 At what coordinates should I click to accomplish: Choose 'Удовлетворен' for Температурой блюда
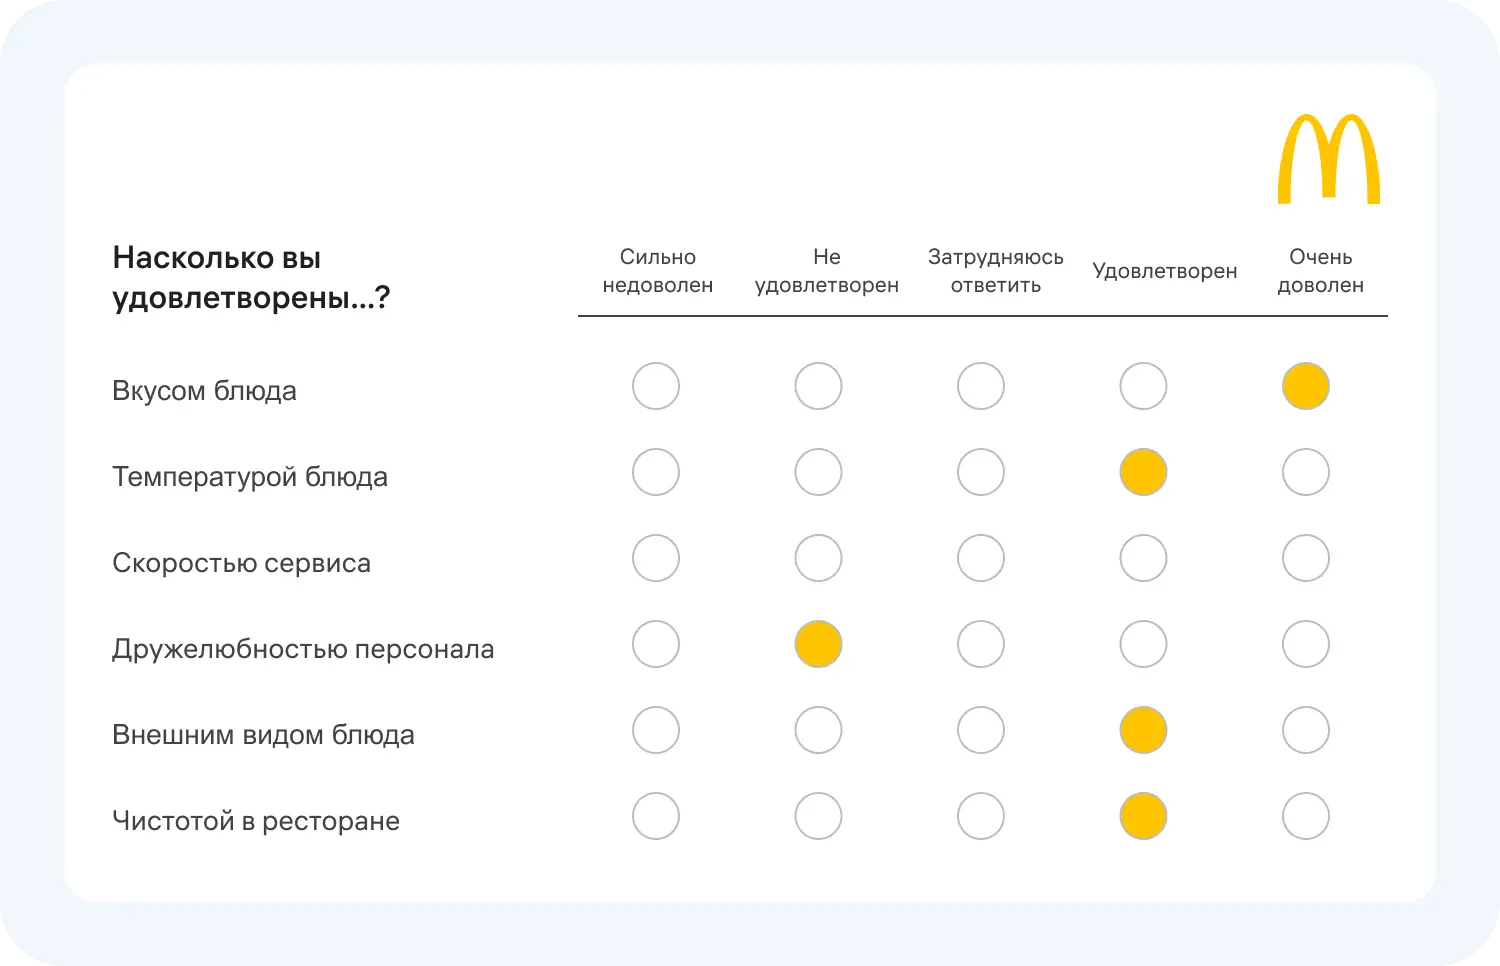(1143, 472)
